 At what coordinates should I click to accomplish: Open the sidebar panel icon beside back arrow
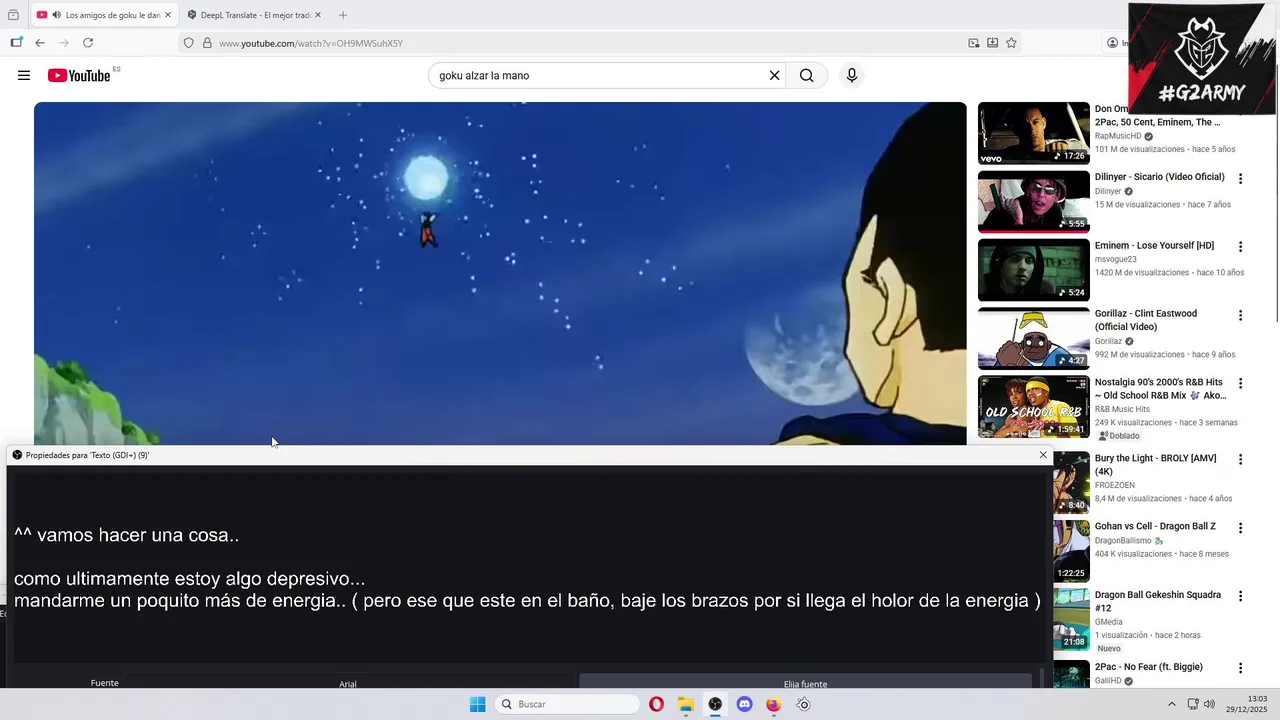[16, 43]
